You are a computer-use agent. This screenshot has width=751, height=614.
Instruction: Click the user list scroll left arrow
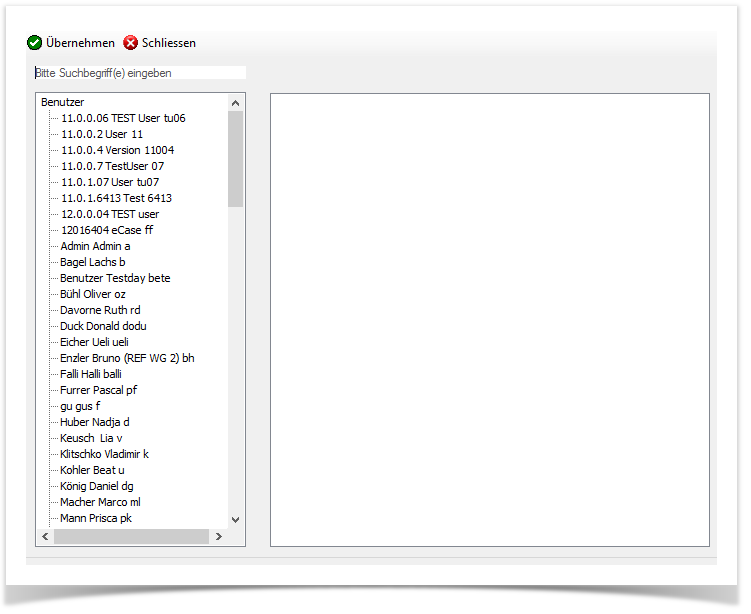45,536
